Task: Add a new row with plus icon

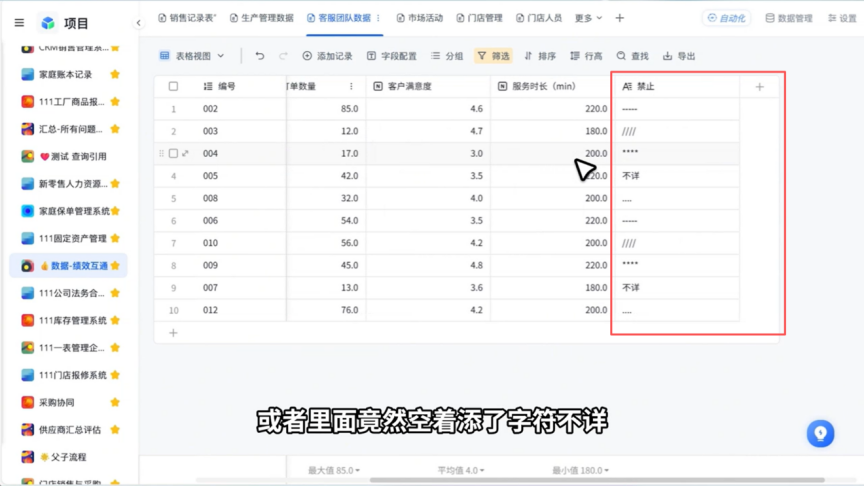Action: coord(173,333)
